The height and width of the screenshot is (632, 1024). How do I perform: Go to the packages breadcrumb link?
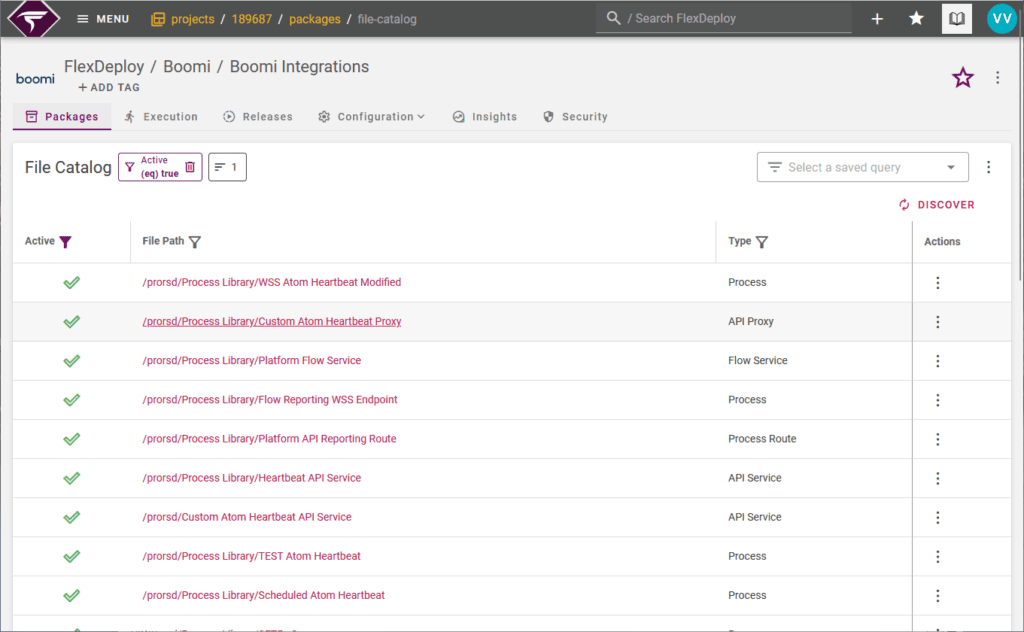coord(315,19)
